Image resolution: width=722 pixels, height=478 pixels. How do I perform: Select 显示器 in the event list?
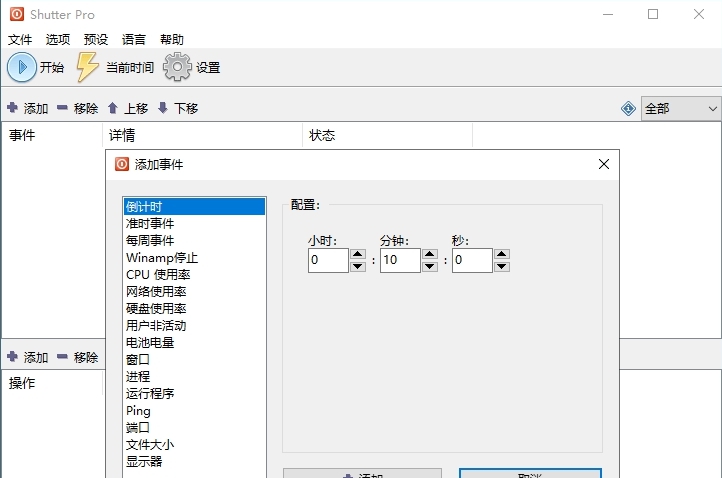coord(194,461)
